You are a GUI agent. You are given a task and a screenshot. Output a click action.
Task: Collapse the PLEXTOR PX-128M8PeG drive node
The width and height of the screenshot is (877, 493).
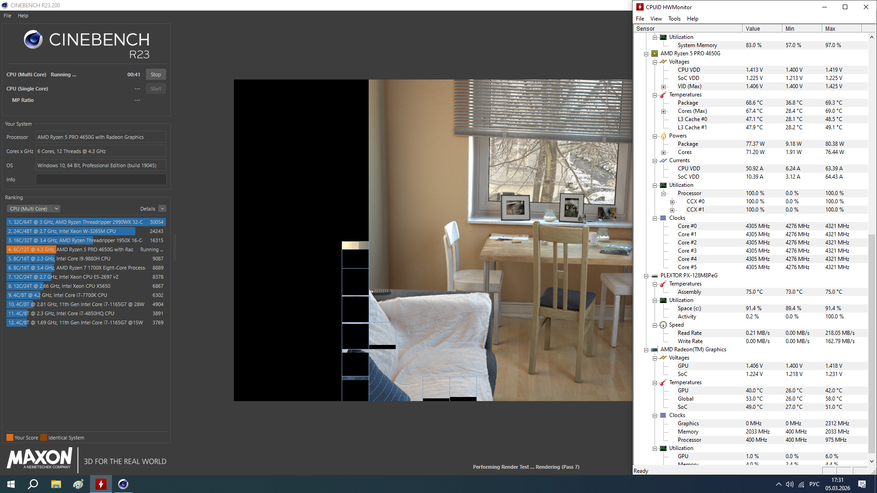pos(646,276)
